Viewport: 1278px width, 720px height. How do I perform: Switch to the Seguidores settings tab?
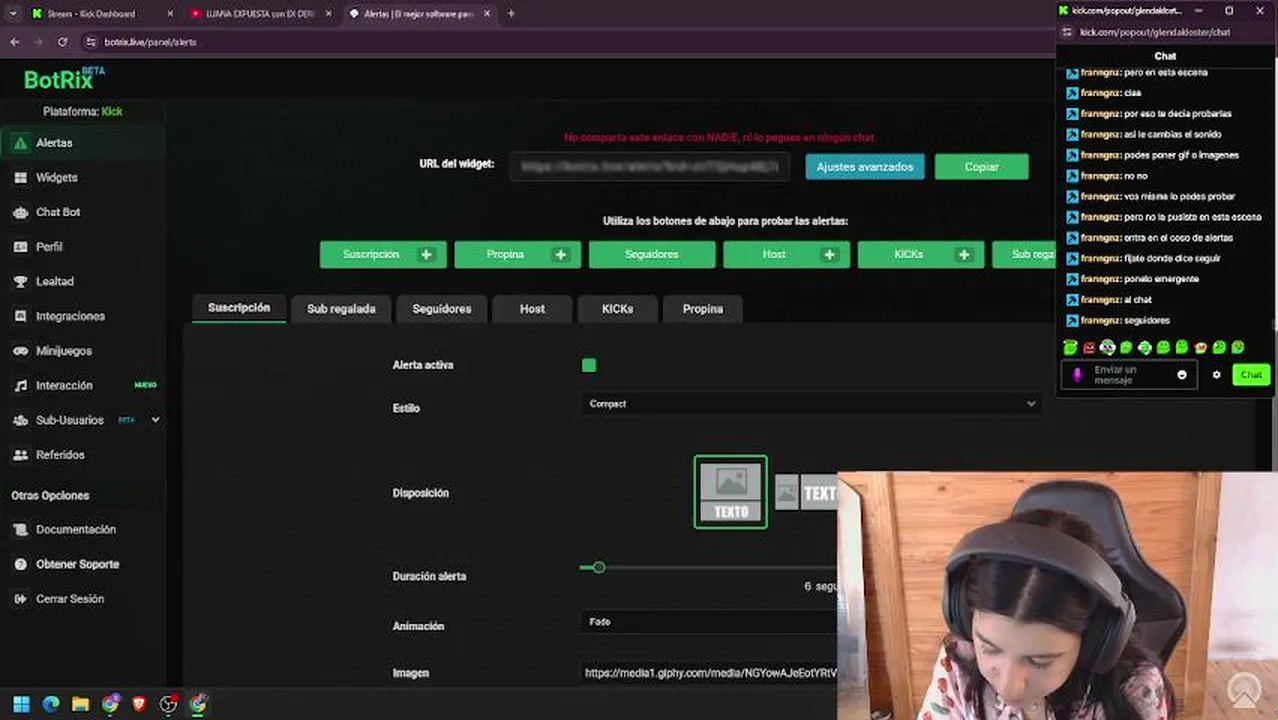[442, 309]
